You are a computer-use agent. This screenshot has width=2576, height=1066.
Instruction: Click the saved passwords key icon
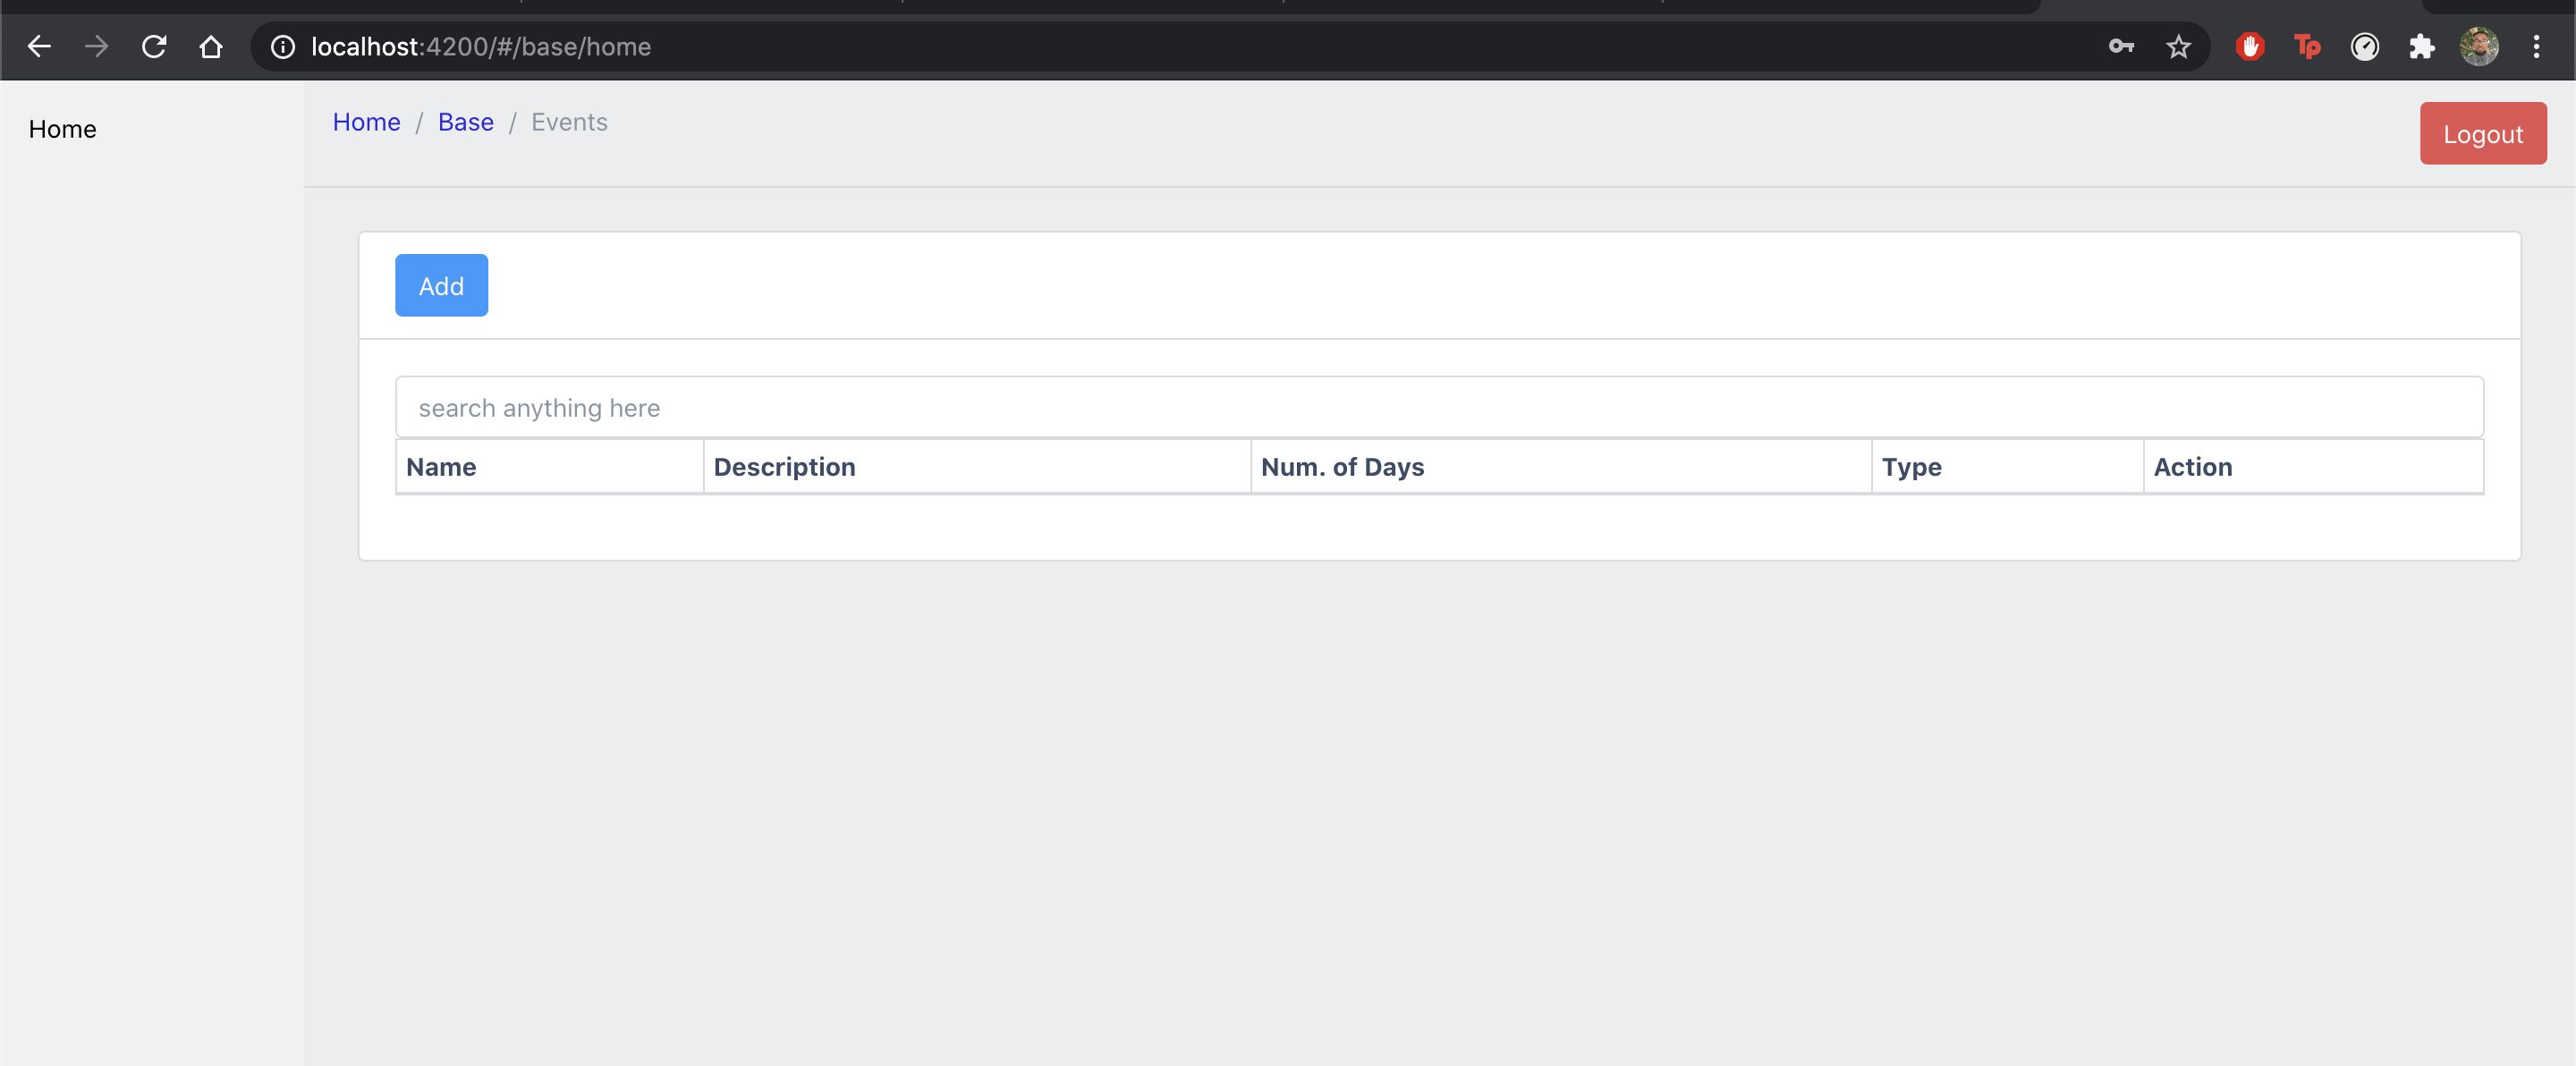click(2121, 47)
